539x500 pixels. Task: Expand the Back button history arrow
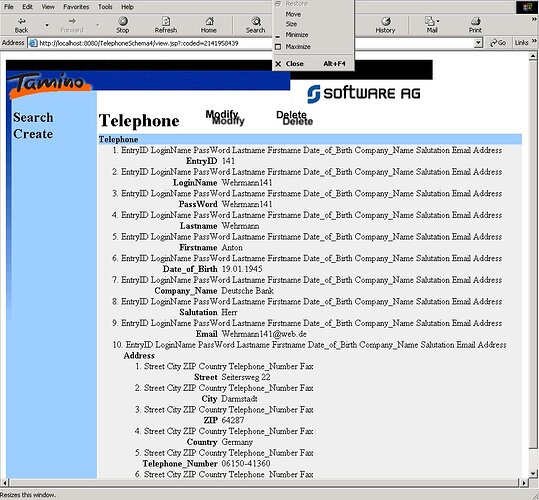pos(47,25)
